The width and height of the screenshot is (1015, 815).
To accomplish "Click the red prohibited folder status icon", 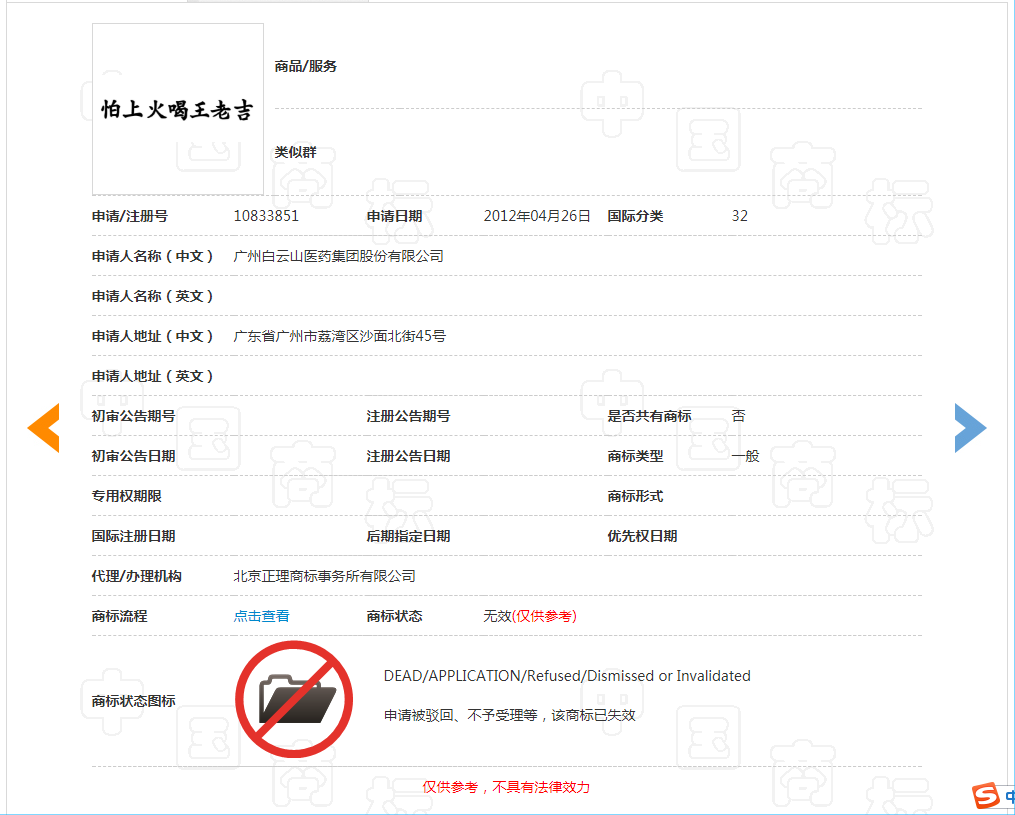I will (294, 699).
